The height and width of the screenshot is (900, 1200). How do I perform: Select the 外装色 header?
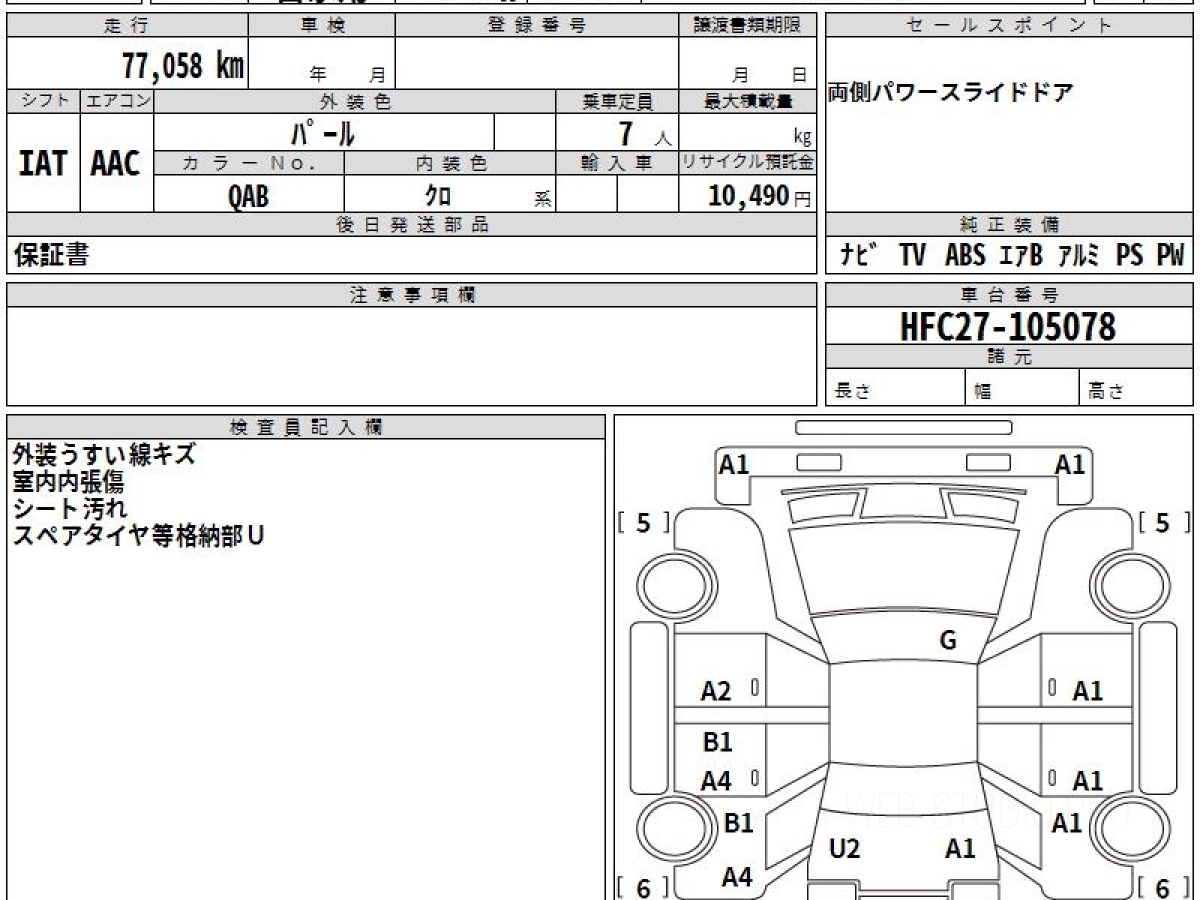pyautogui.click(x=355, y=101)
